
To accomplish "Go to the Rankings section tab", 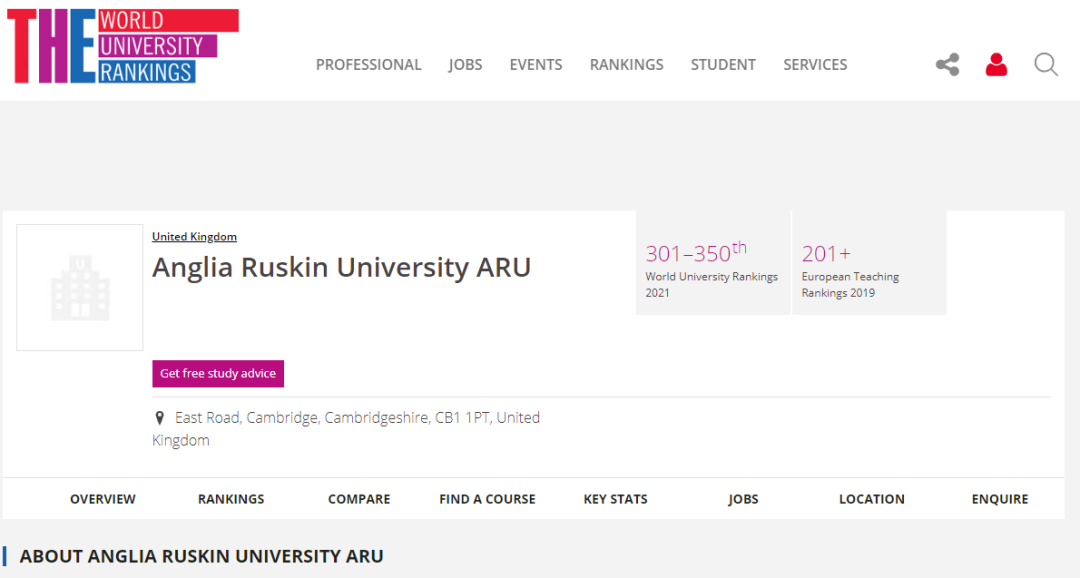I will pos(231,499).
